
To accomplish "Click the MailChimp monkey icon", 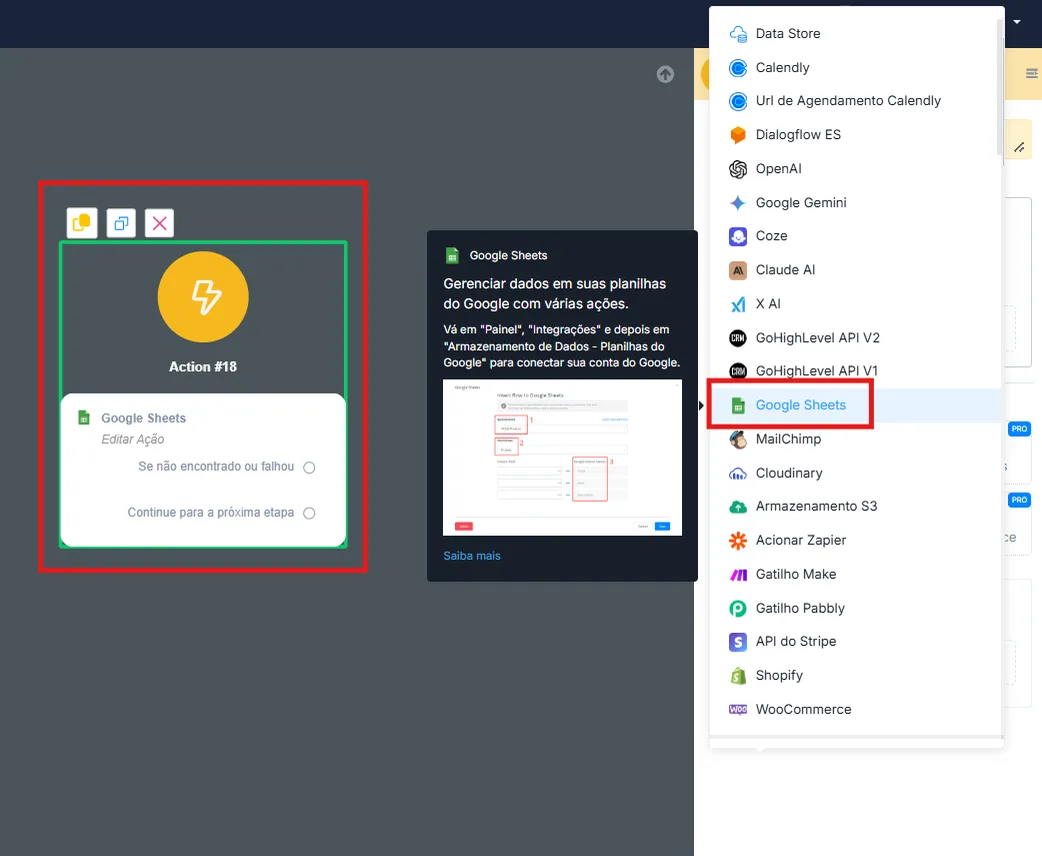I will (738, 439).
